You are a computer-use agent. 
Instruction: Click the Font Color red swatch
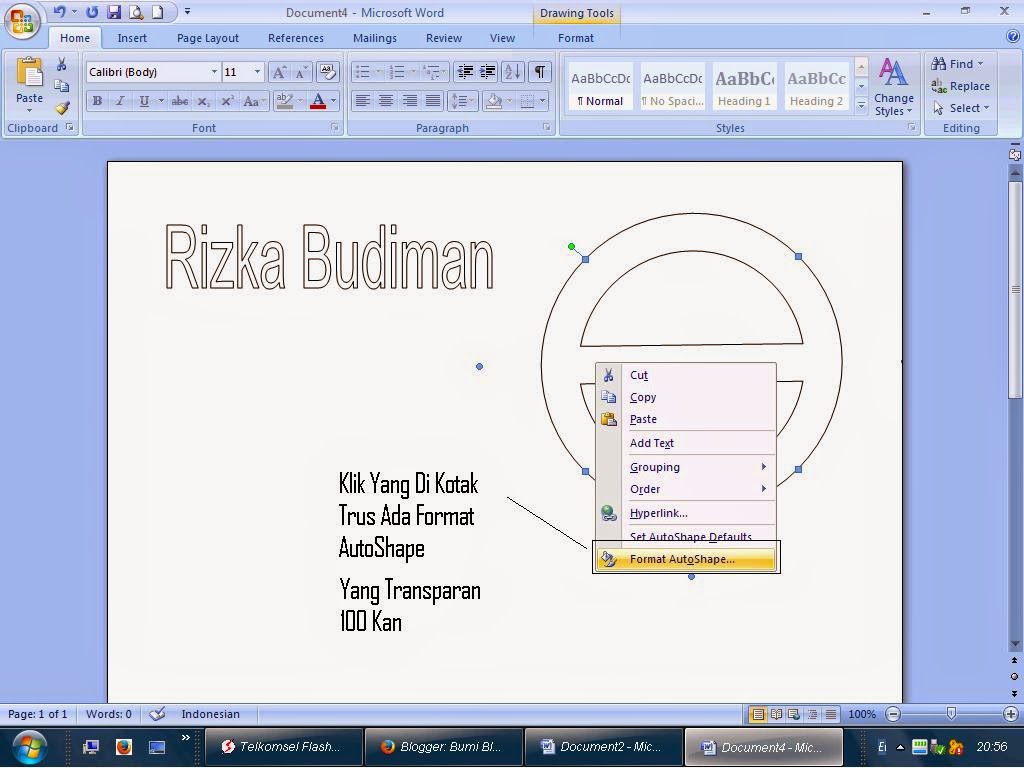tap(319, 101)
